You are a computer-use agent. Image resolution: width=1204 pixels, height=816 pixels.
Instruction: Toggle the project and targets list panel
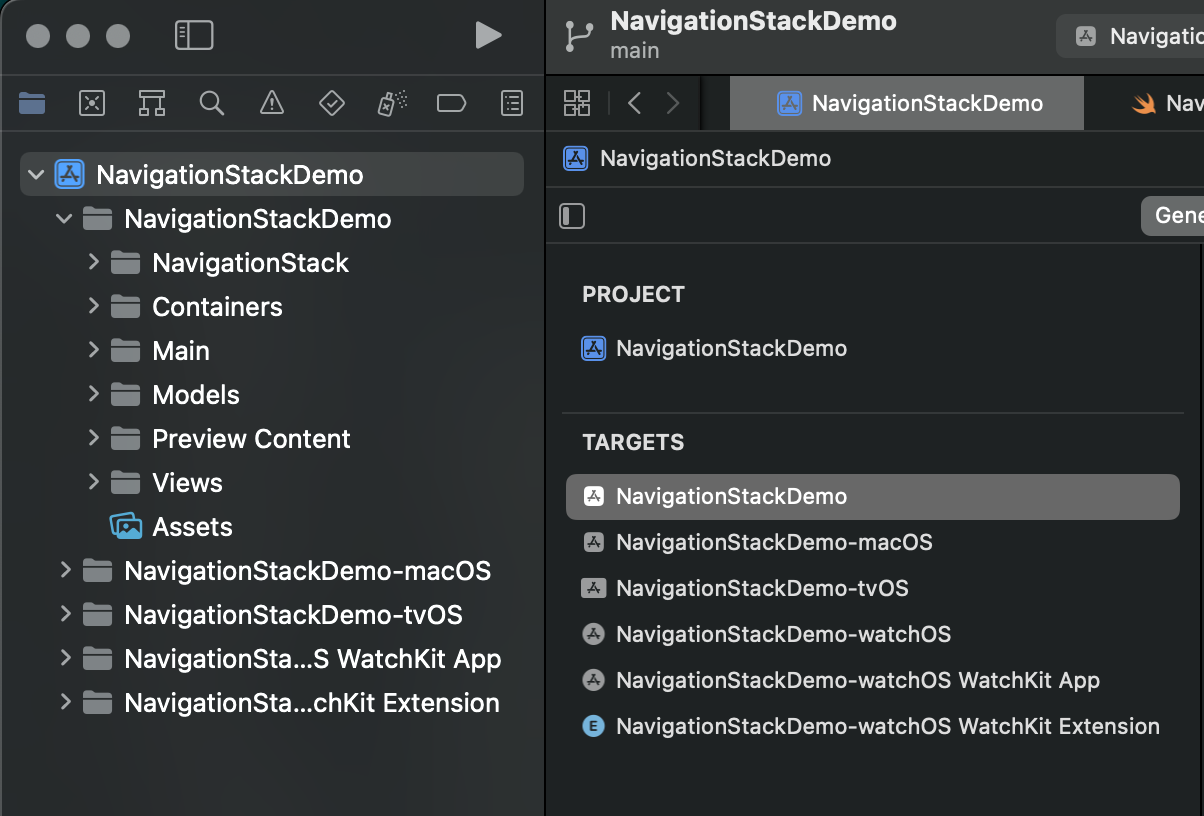[572, 216]
